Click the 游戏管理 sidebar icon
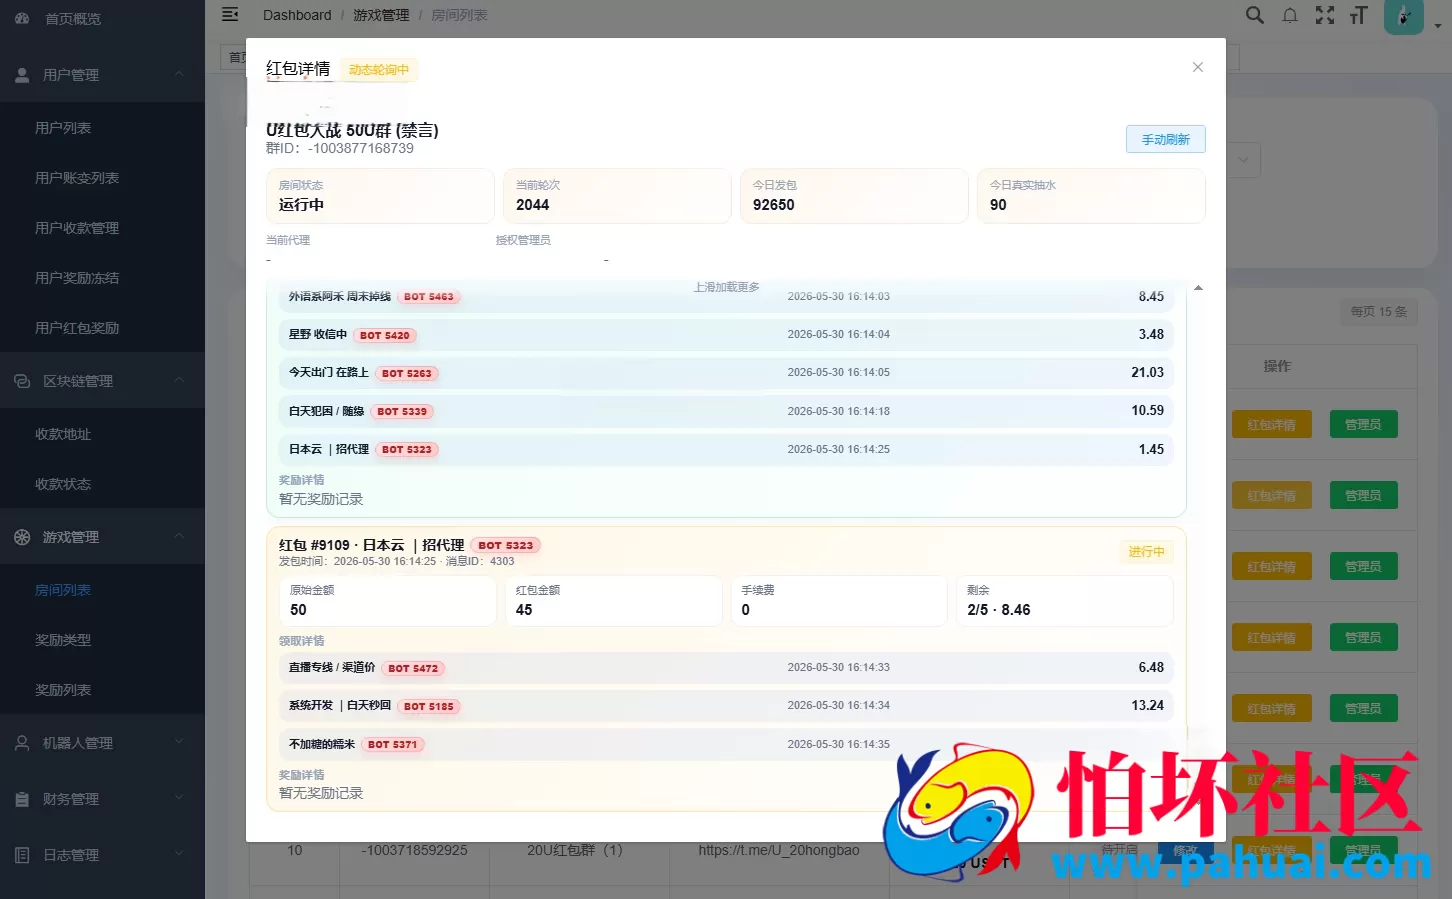The width and height of the screenshot is (1452, 899). [22, 537]
